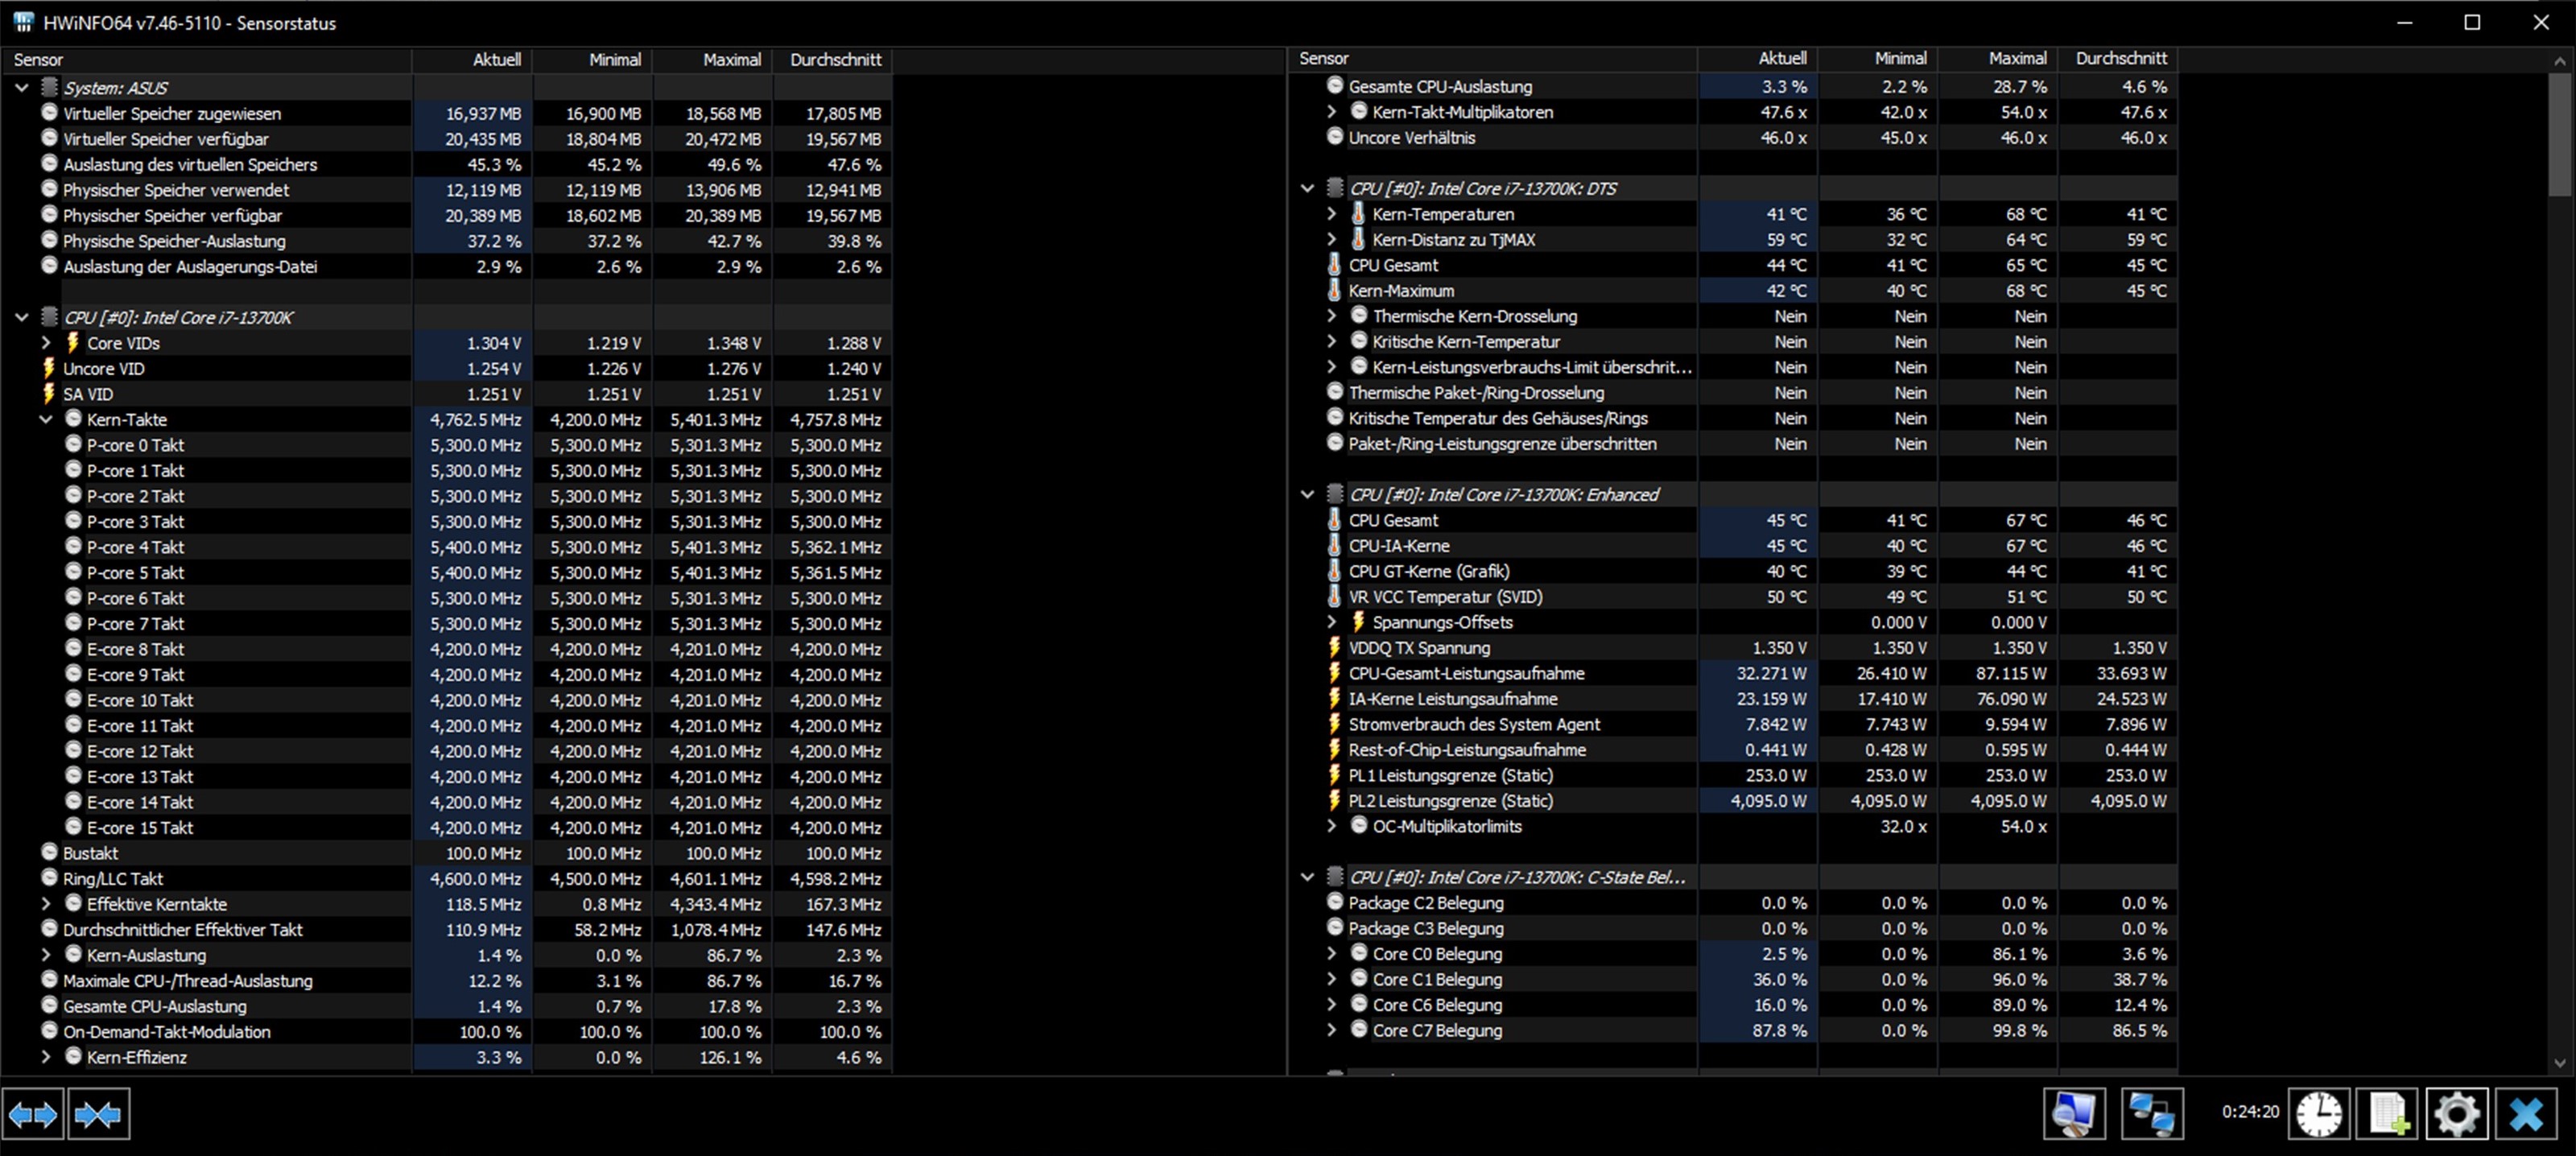Expand Kern-Takt-Multiplikatoren row
This screenshot has height=1156, width=2576.
[x=1332, y=111]
